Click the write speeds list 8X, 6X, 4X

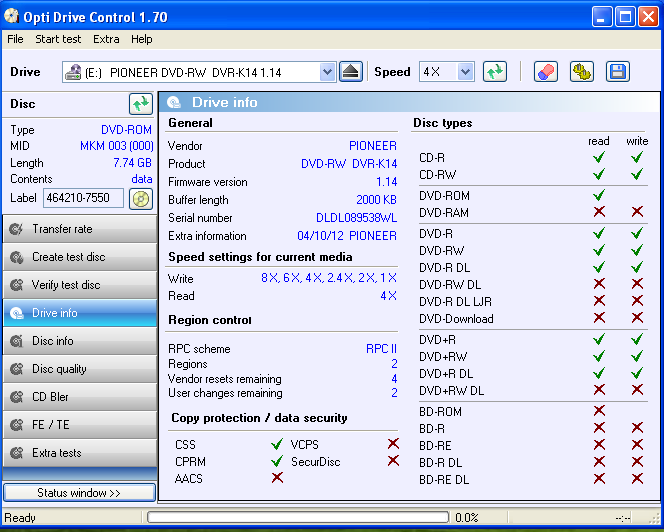click(x=329, y=278)
